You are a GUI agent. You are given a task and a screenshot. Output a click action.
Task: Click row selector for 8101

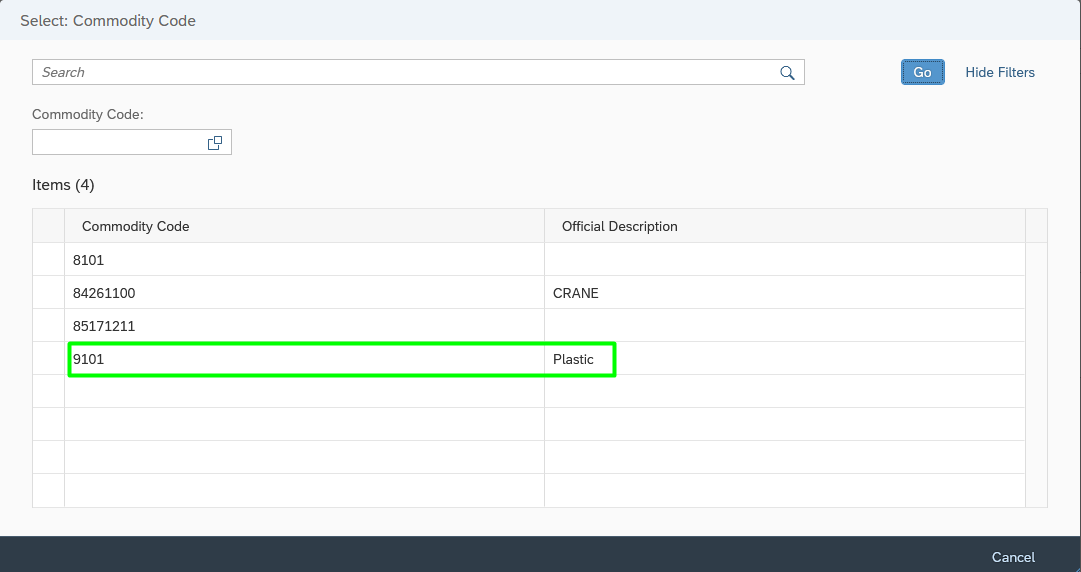48,259
